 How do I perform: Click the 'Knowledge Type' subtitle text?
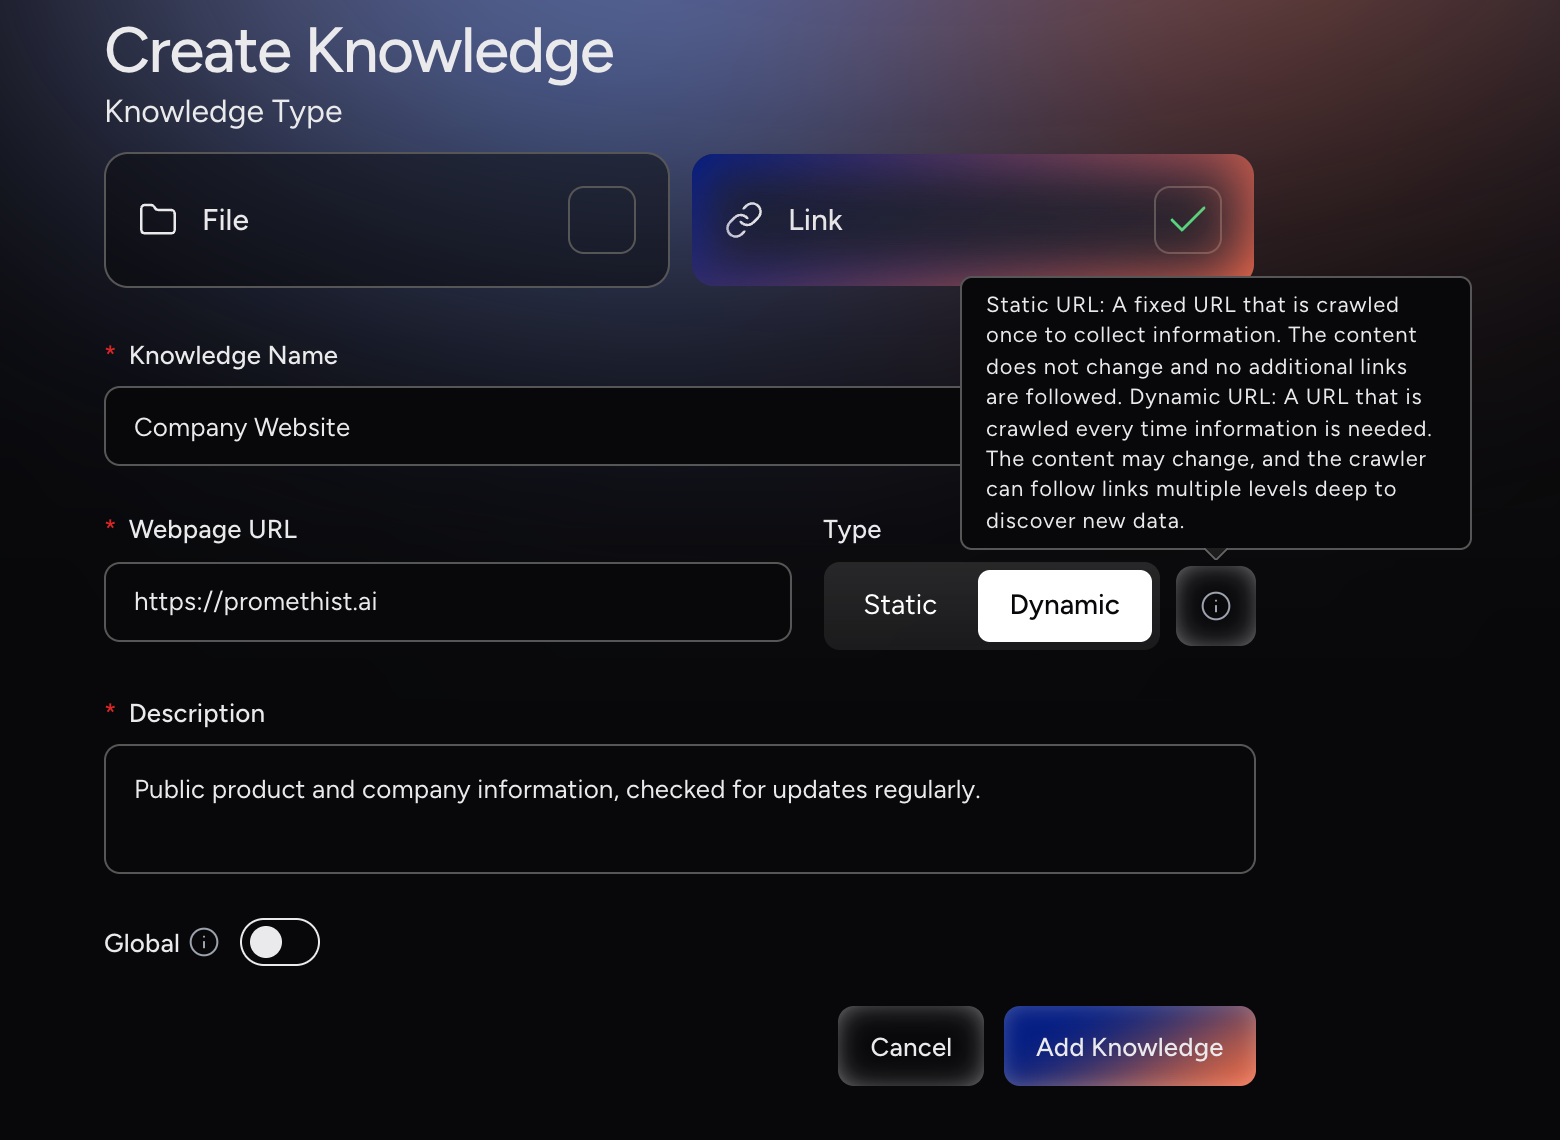(223, 112)
